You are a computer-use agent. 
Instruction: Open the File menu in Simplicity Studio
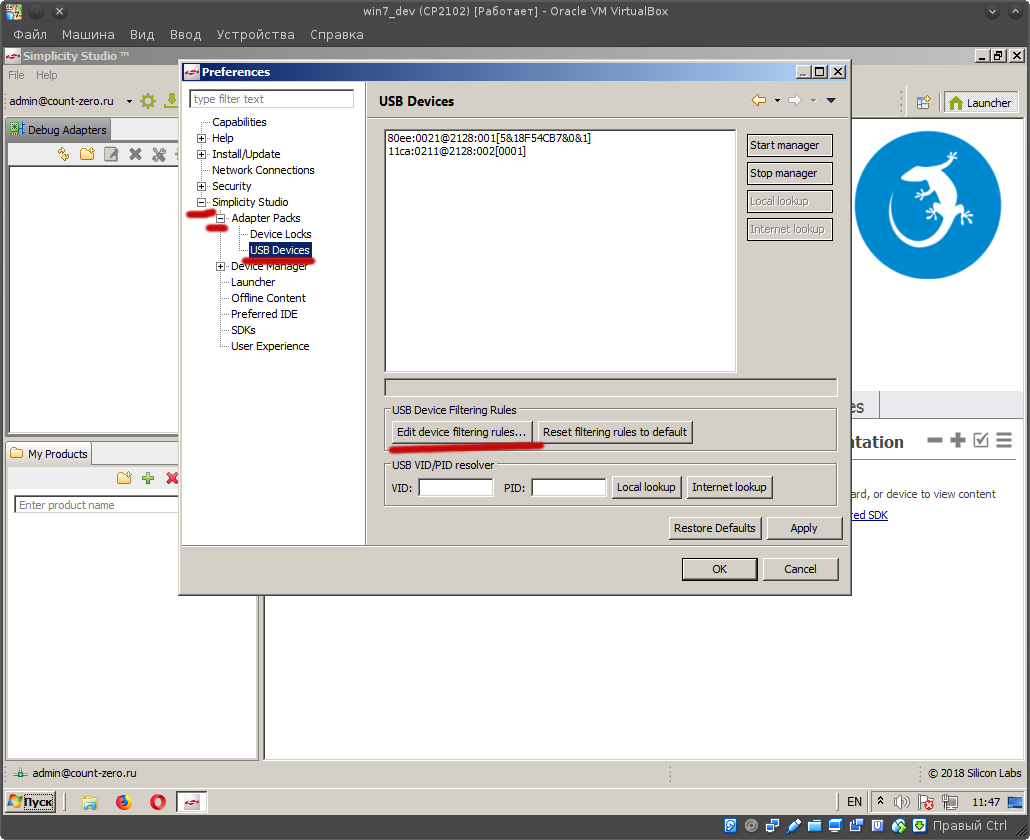[x=16, y=75]
